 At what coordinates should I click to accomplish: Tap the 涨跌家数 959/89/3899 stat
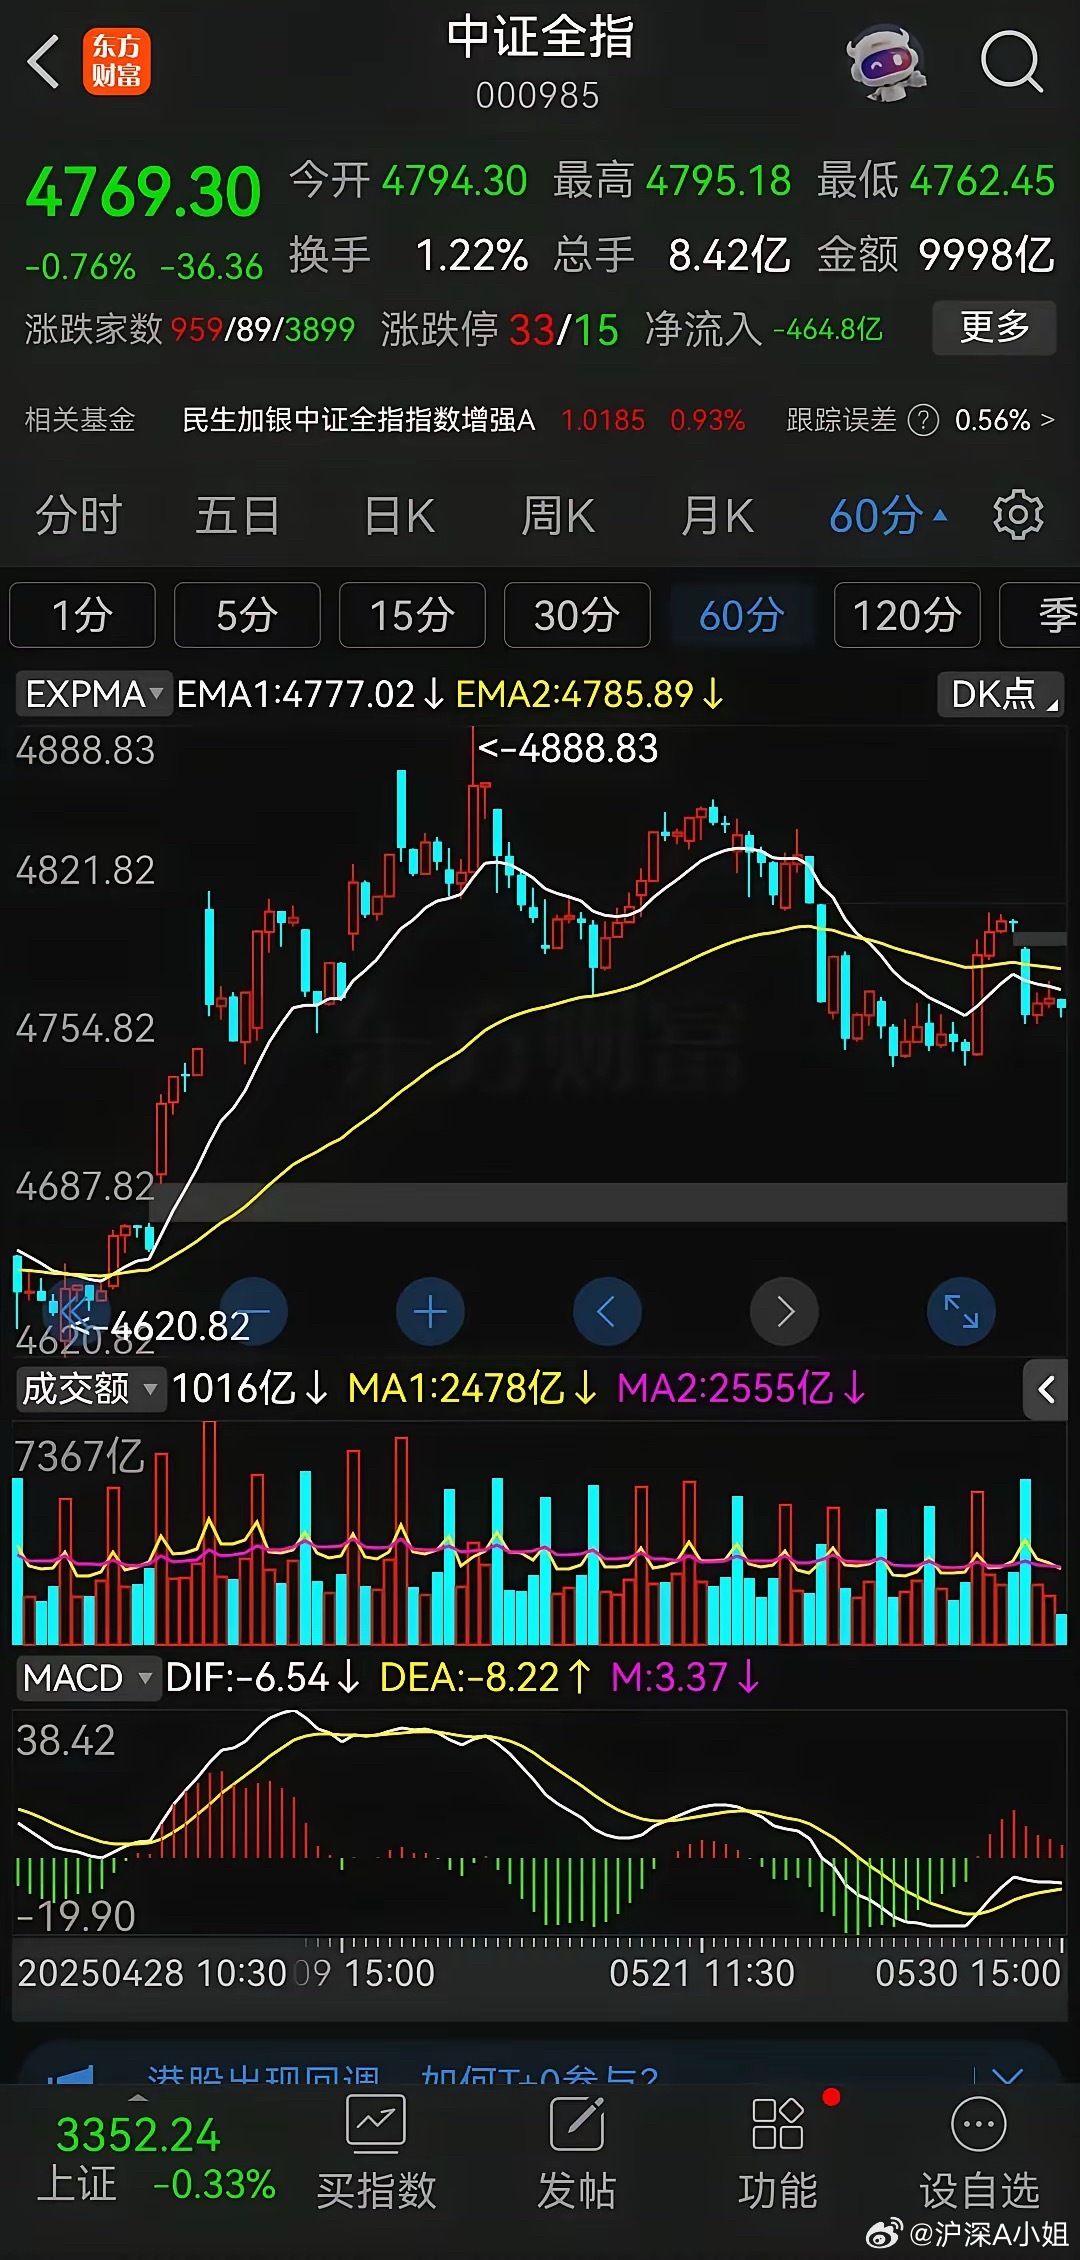190,329
